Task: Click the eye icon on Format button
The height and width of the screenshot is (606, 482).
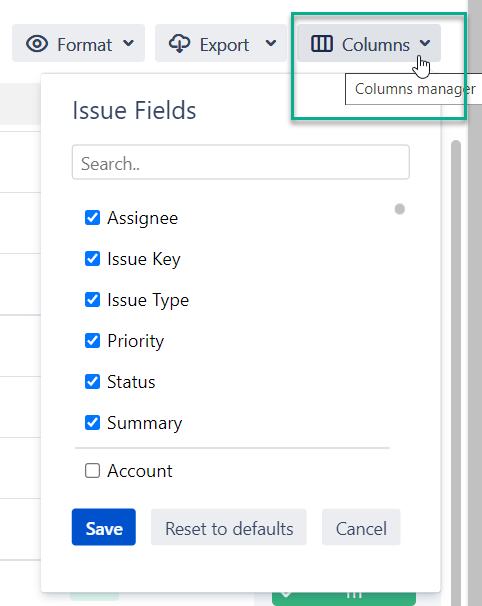Action: pyautogui.click(x=37, y=44)
